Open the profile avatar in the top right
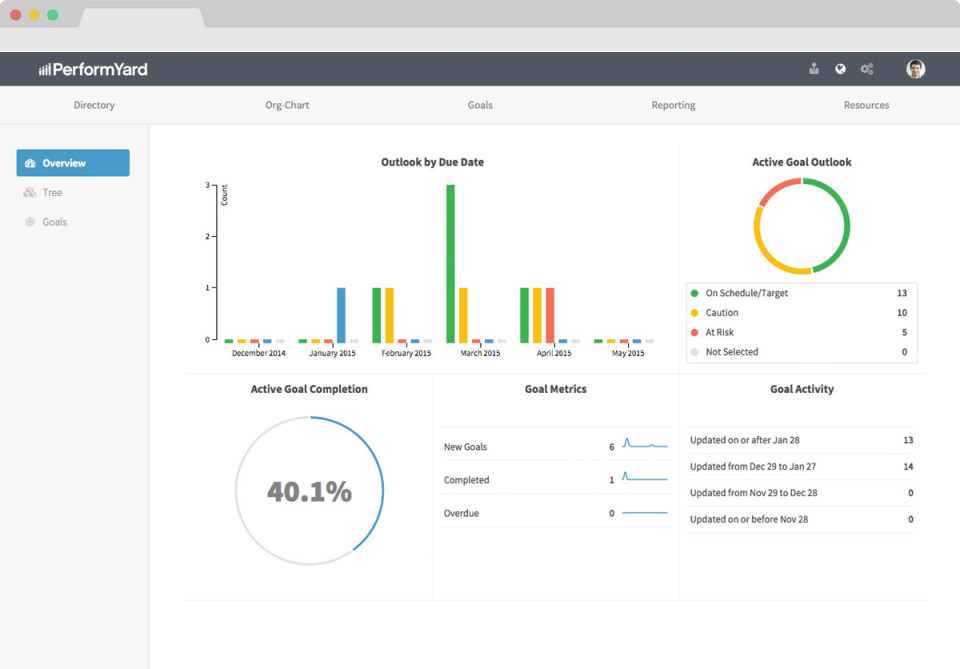Image resolution: width=960 pixels, height=669 pixels. click(914, 68)
